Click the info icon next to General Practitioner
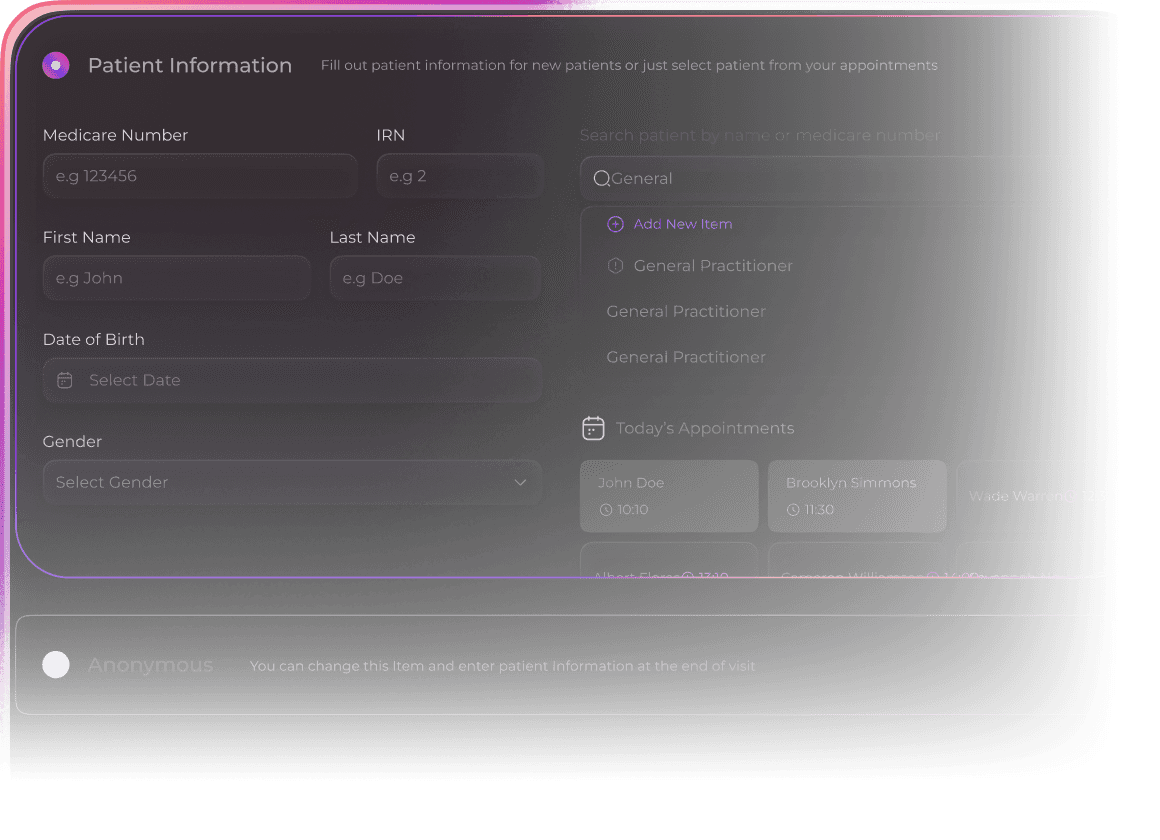The image size is (1160, 840). (616, 266)
